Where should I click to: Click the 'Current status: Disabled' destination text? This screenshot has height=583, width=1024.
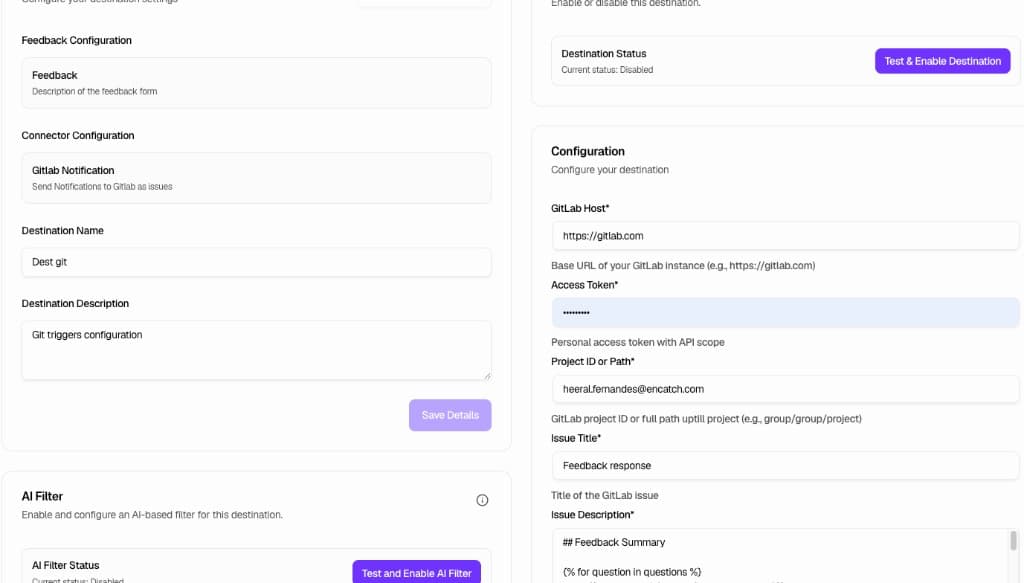click(x=607, y=70)
